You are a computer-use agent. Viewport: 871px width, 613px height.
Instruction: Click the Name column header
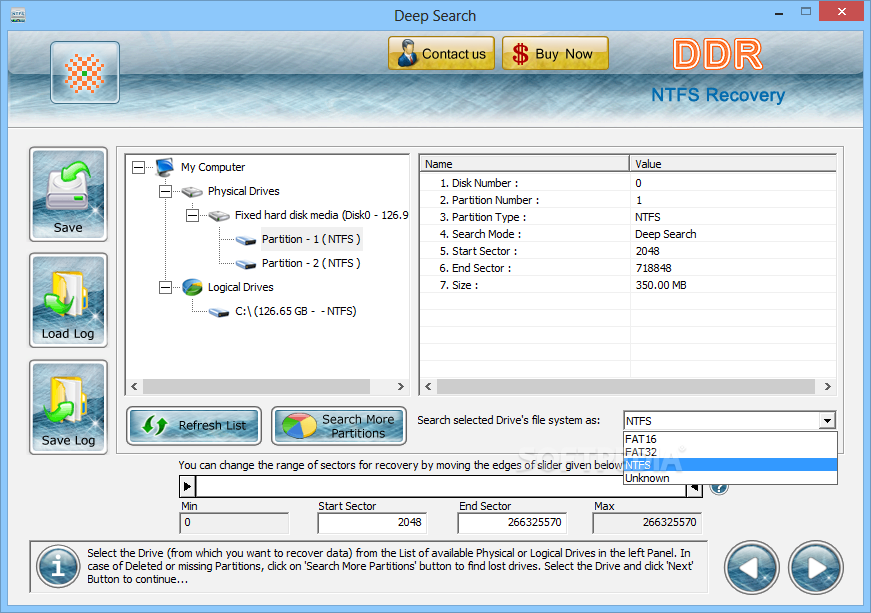point(524,164)
